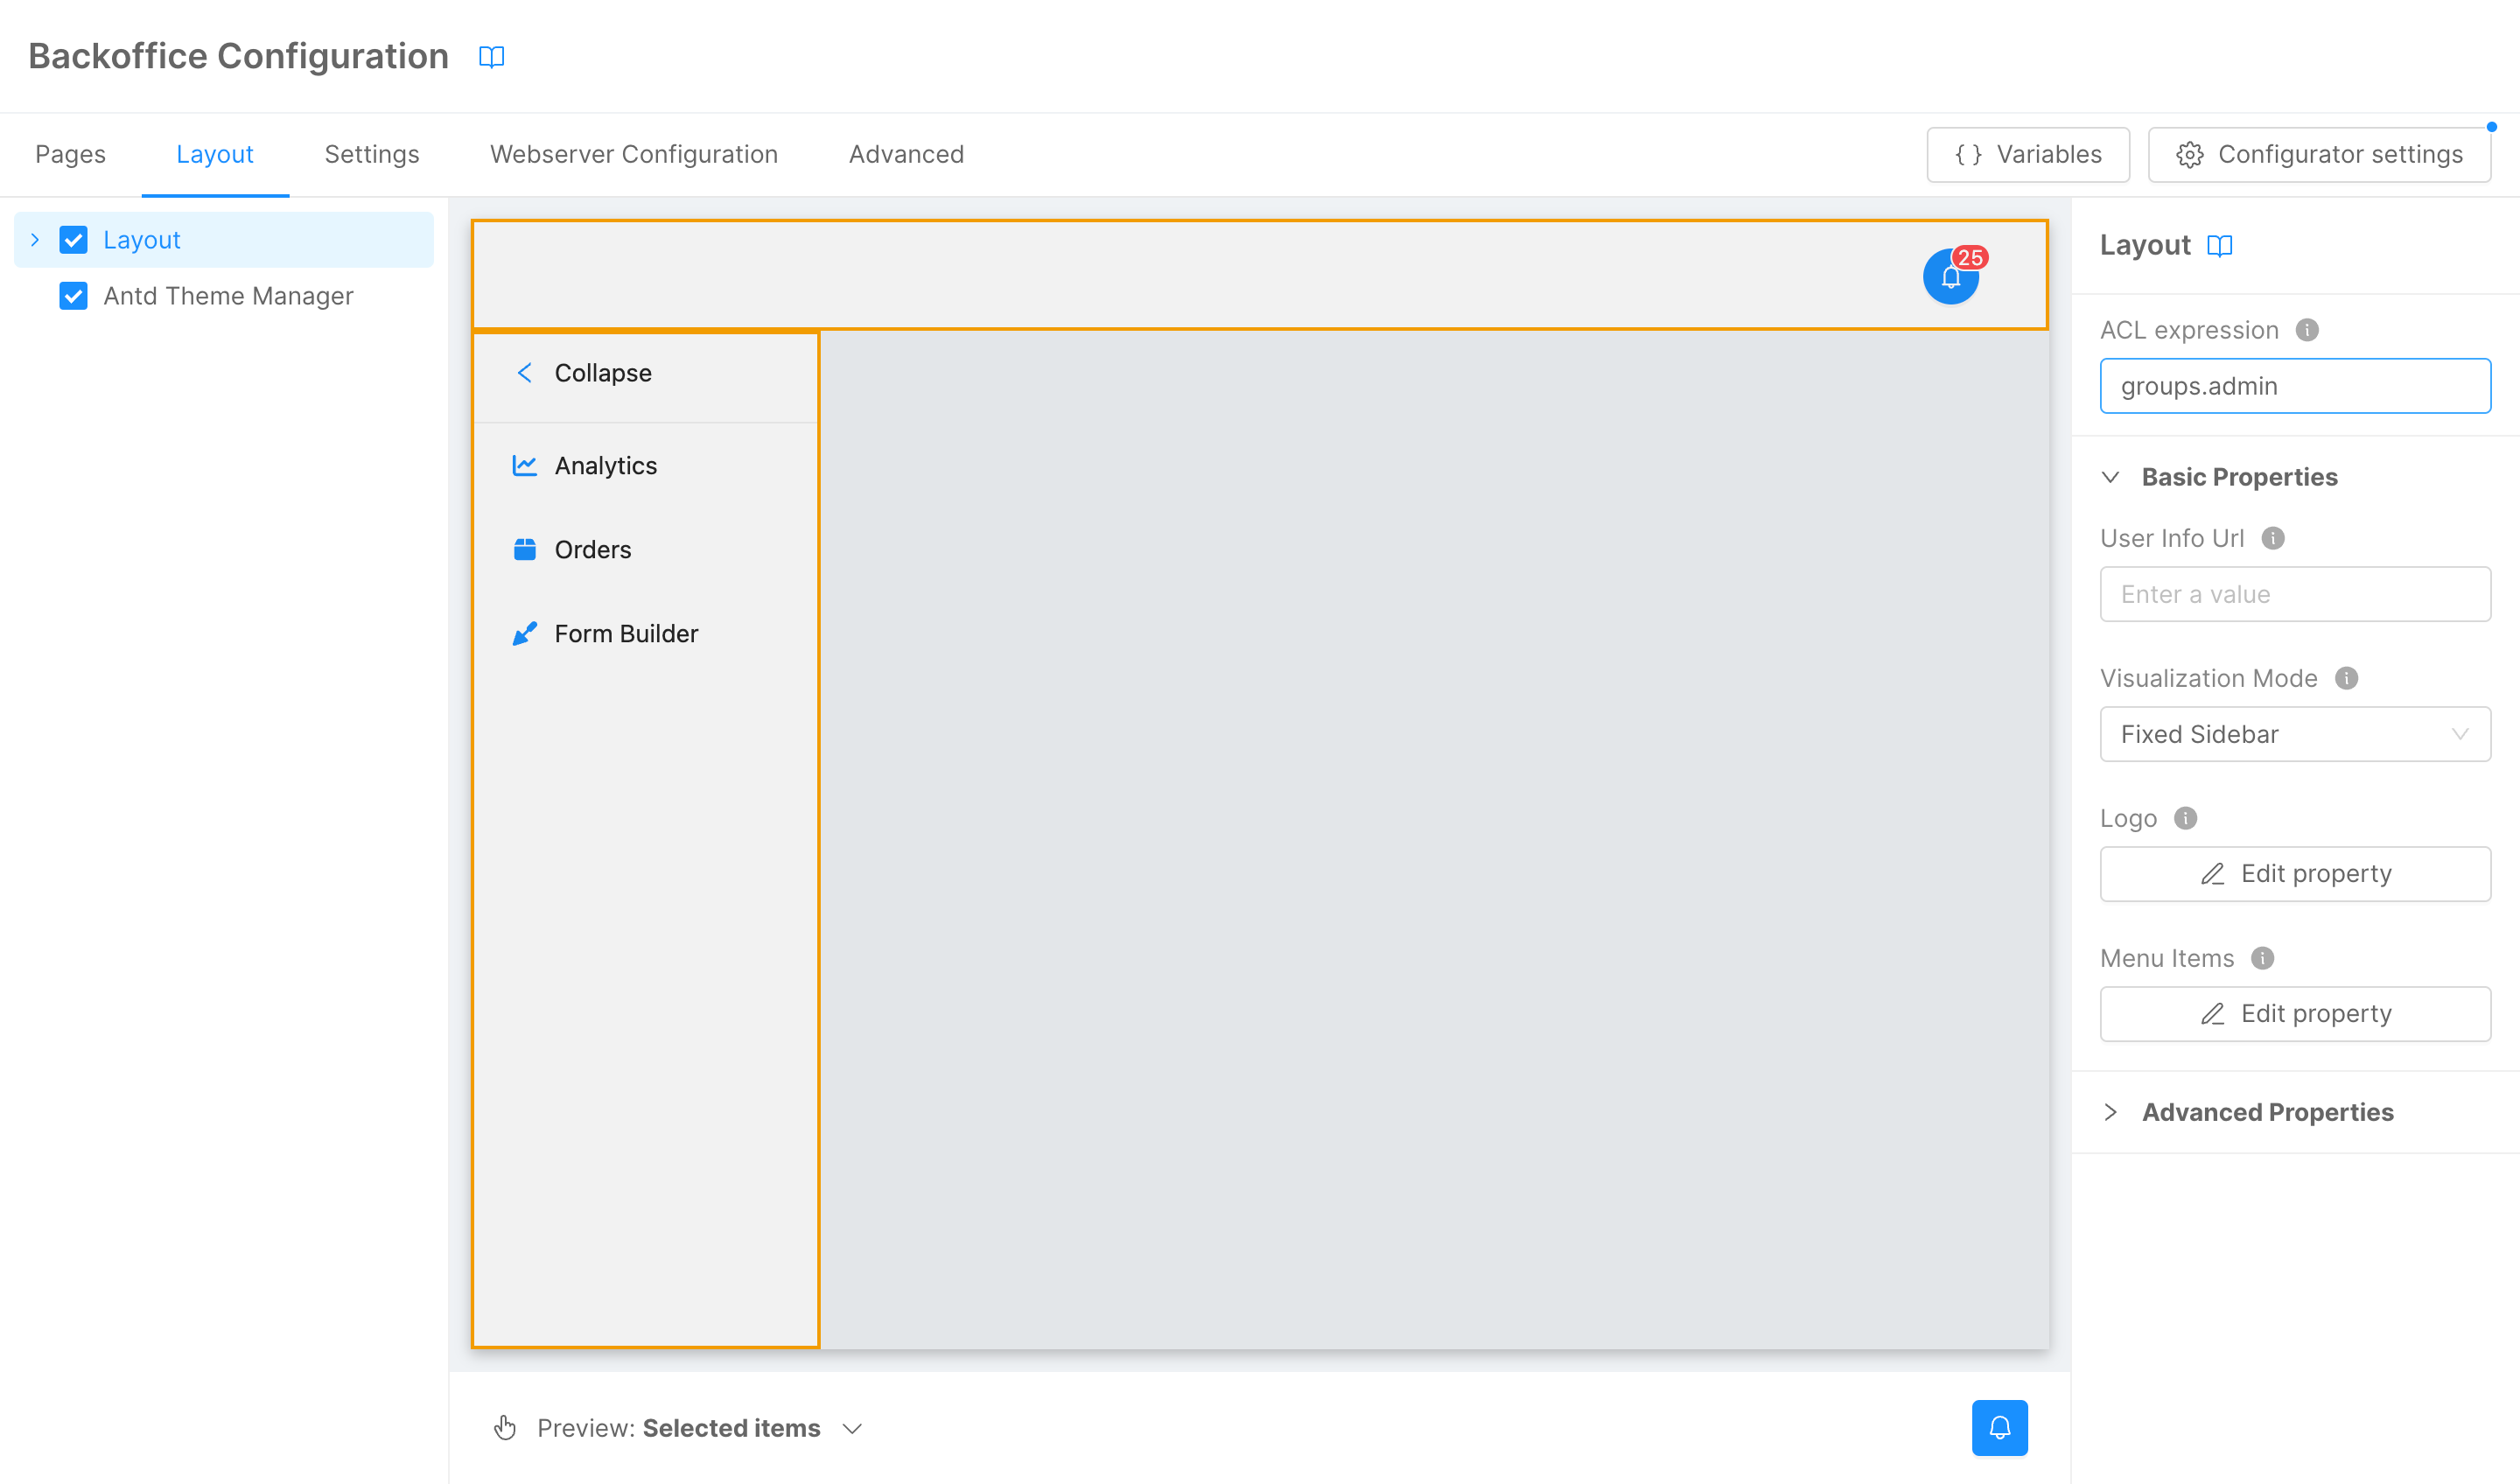Click info icon beside Visualization Mode
Image resolution: width=2520 pixels, height=1484 pixels.
click(x=2346, y=678)
